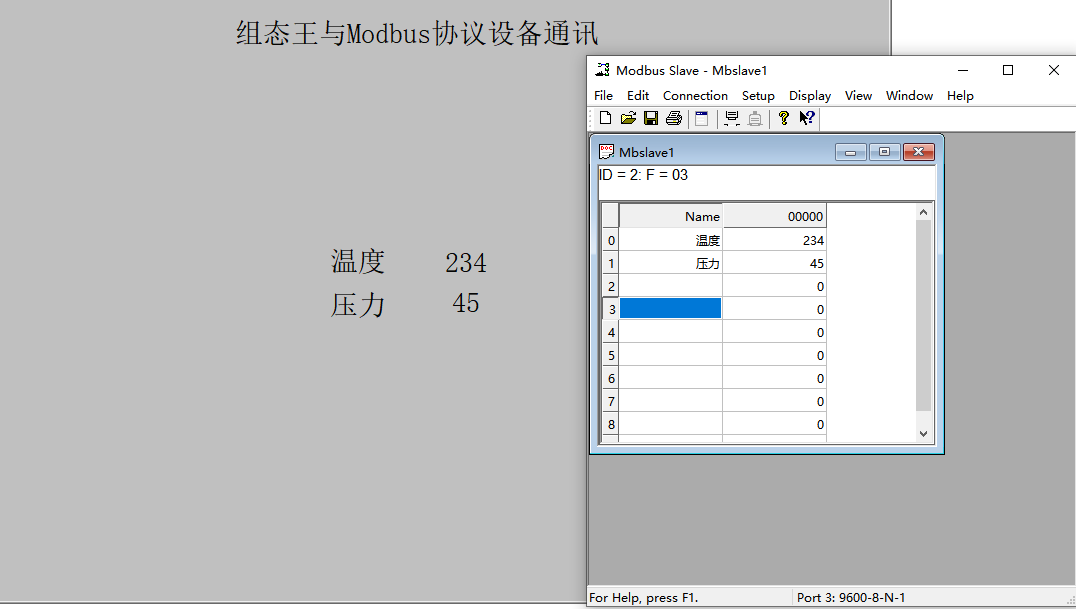This screenshot has width=1076, height=609.
Task: Select the name cell in row 8
Action: tap(670, 424)
